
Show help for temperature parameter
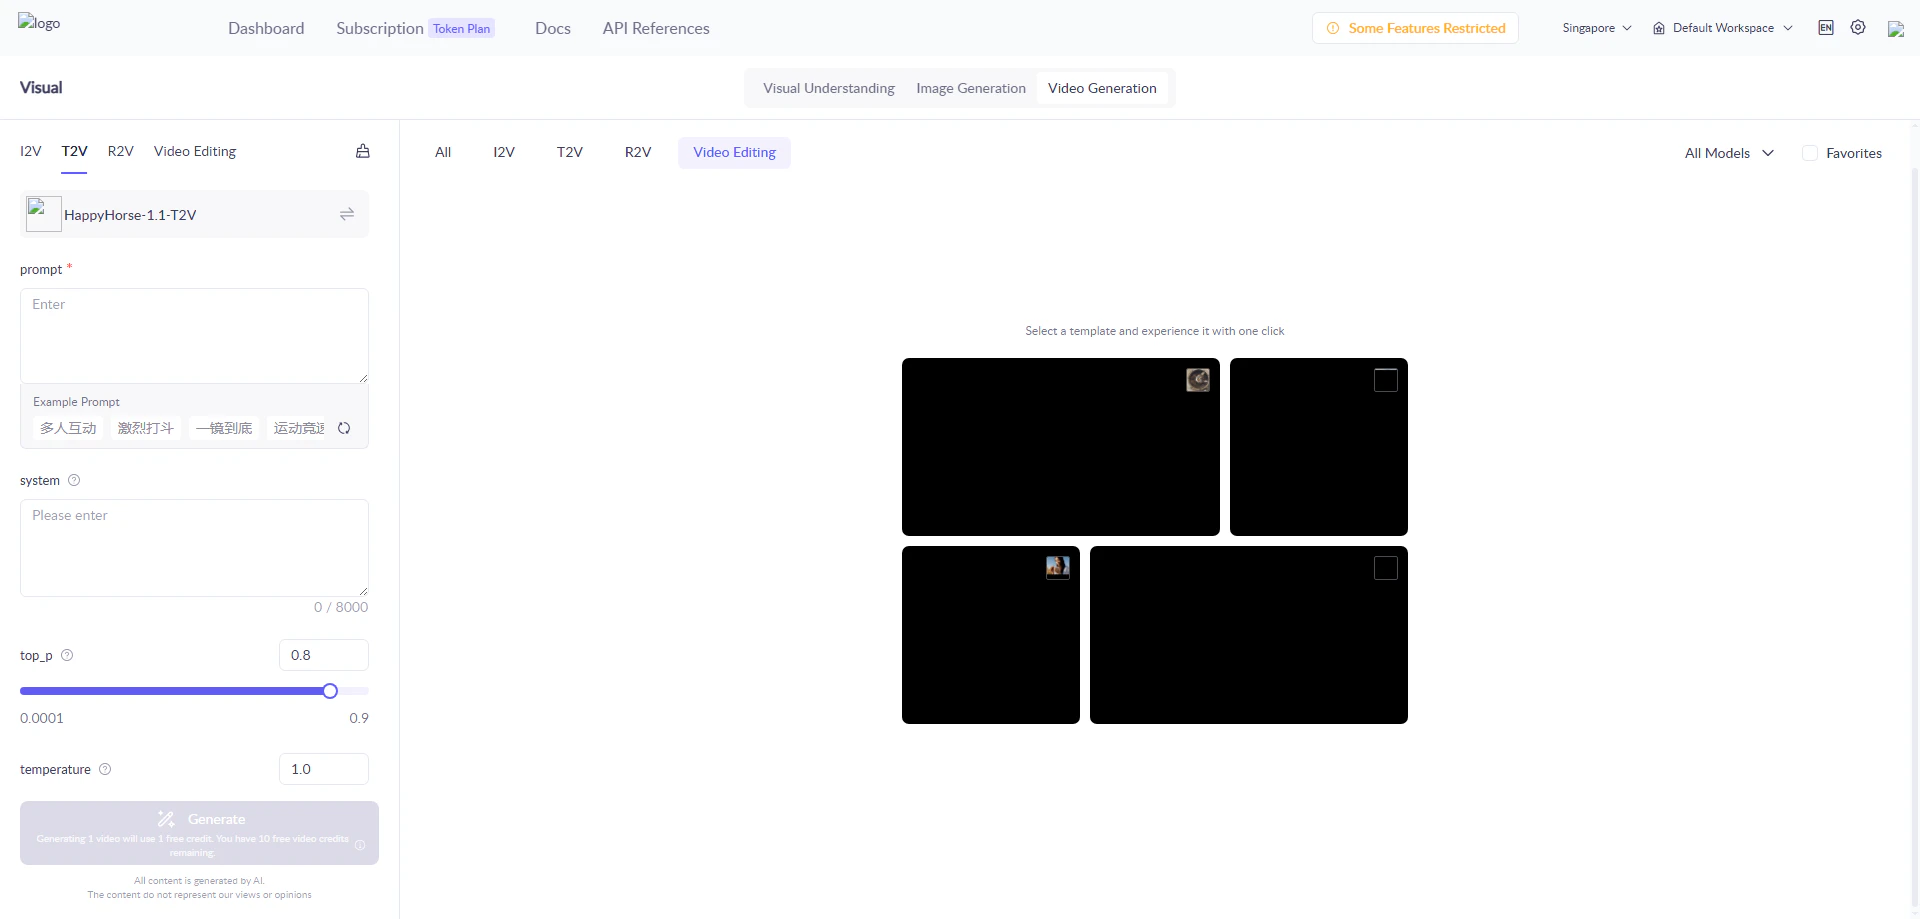105,769
